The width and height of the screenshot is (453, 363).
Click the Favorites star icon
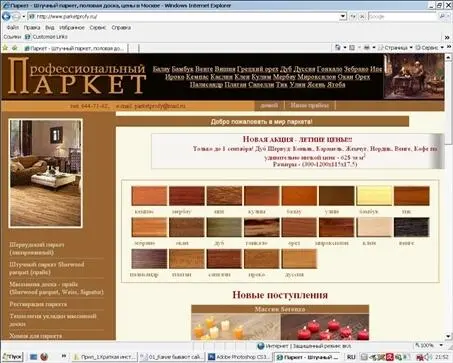(x=5, y=48)
